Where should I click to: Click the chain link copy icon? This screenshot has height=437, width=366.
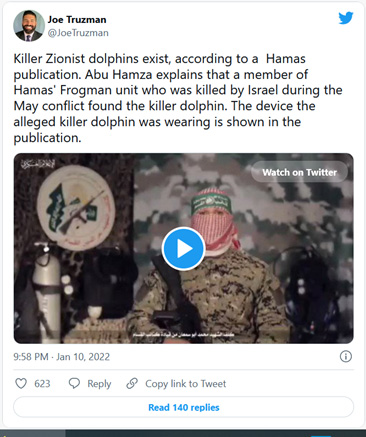pos(132,383)
